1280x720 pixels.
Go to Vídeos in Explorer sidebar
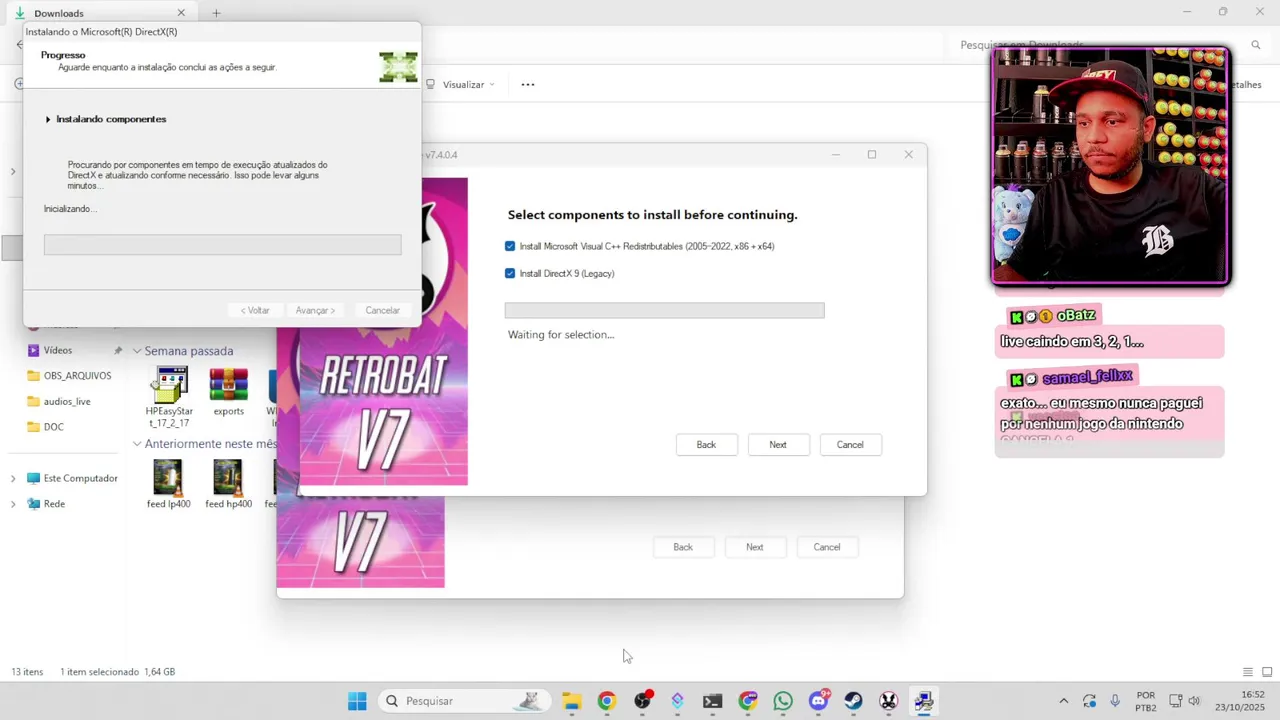point(58,350)
